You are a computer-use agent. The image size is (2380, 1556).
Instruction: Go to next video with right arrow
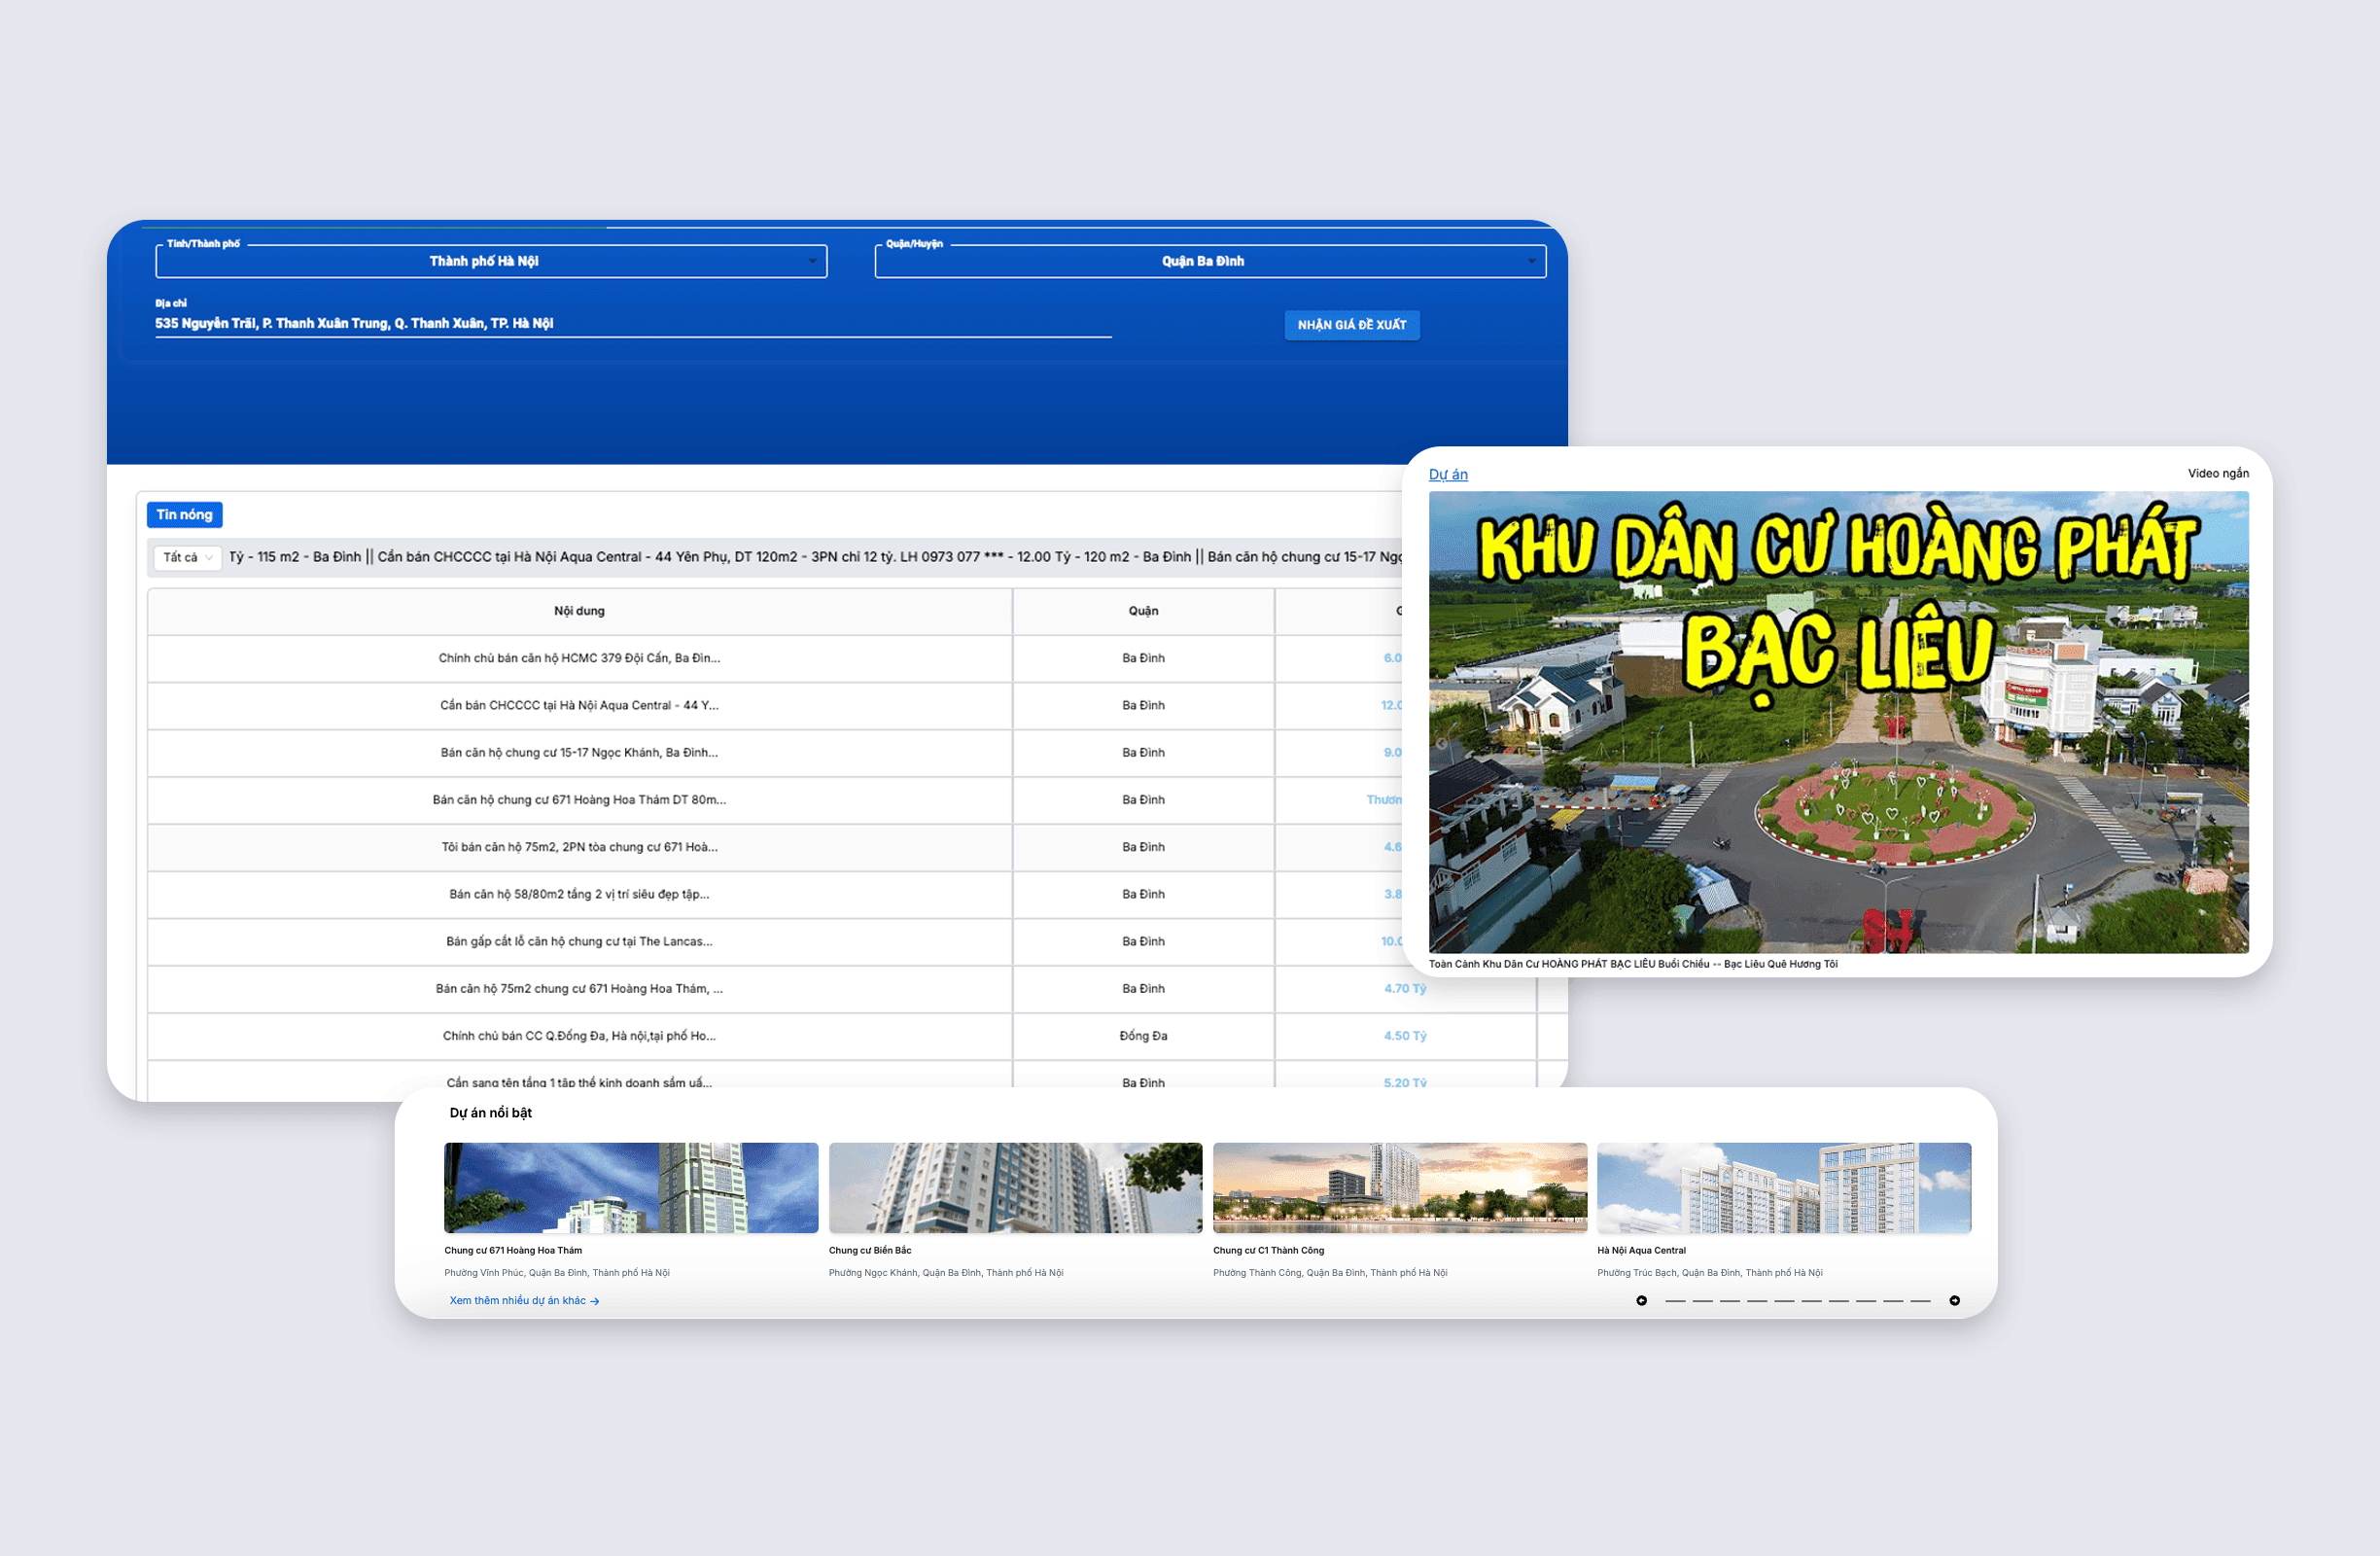2238,743
